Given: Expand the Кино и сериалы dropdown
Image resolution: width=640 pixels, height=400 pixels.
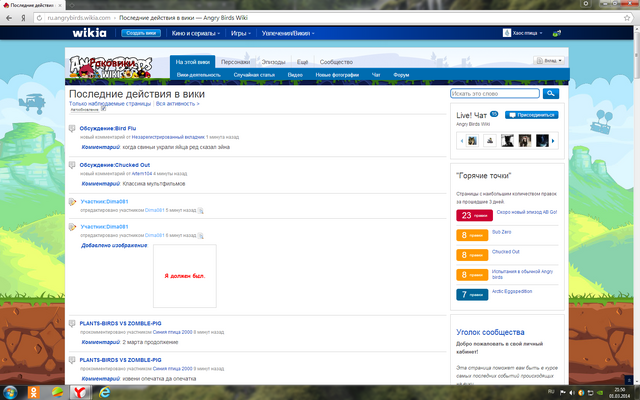Looking at the screenshot, I should coord(196,33).
